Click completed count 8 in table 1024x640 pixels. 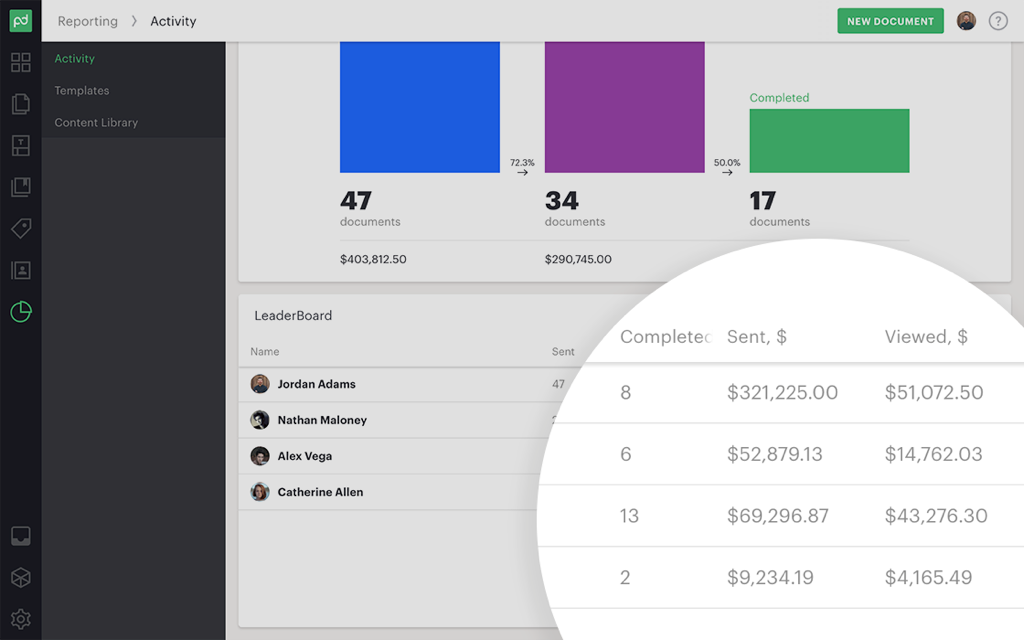pos(626,392)
